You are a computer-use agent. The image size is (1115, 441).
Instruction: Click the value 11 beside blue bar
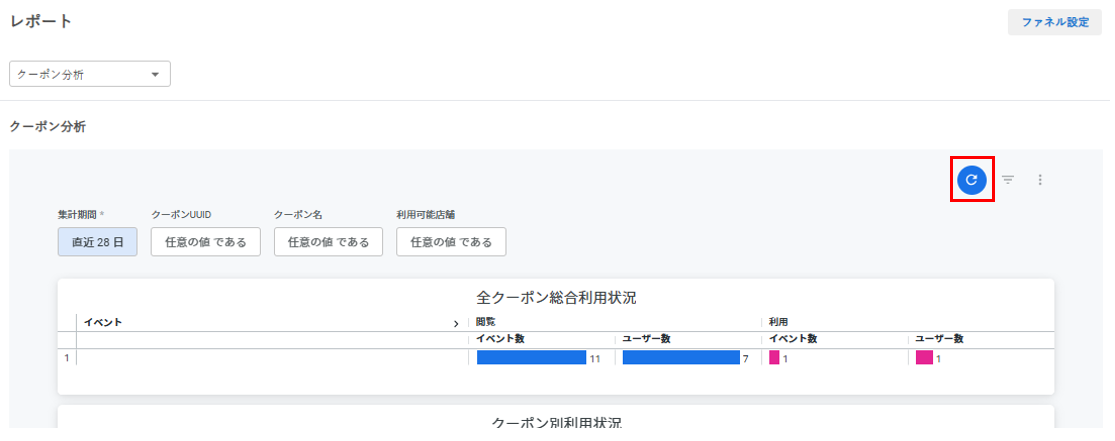click(x=595, y=358)
